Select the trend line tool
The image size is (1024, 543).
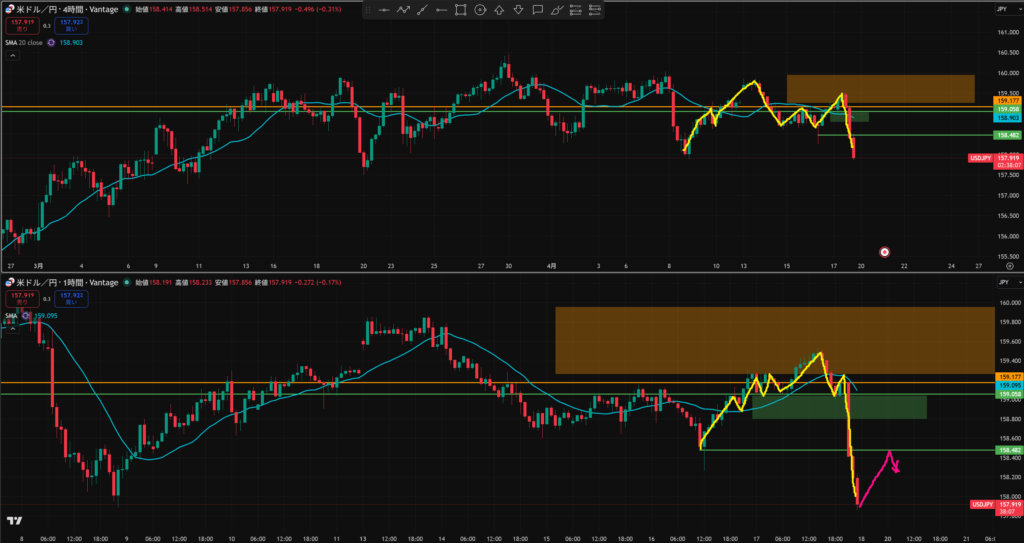point(422,10)
